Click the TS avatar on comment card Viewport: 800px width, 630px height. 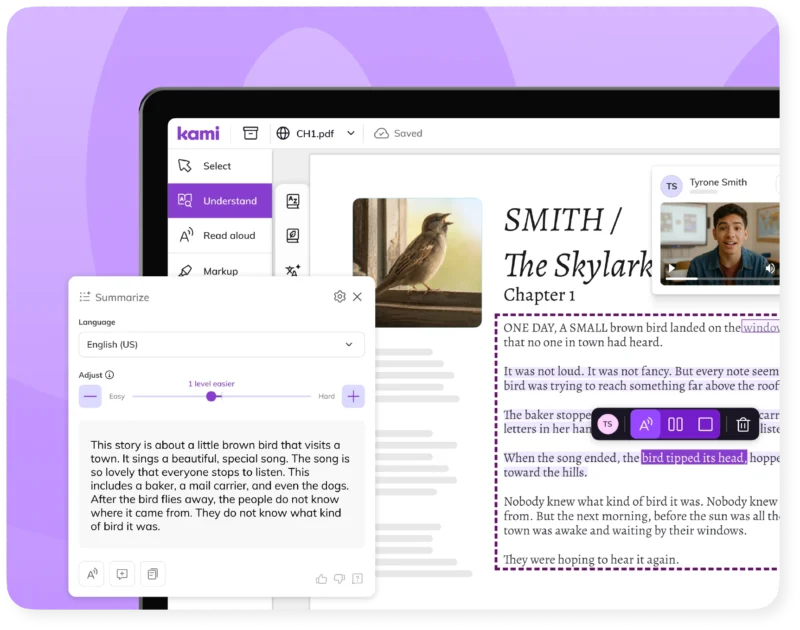[x=671, y=186]
